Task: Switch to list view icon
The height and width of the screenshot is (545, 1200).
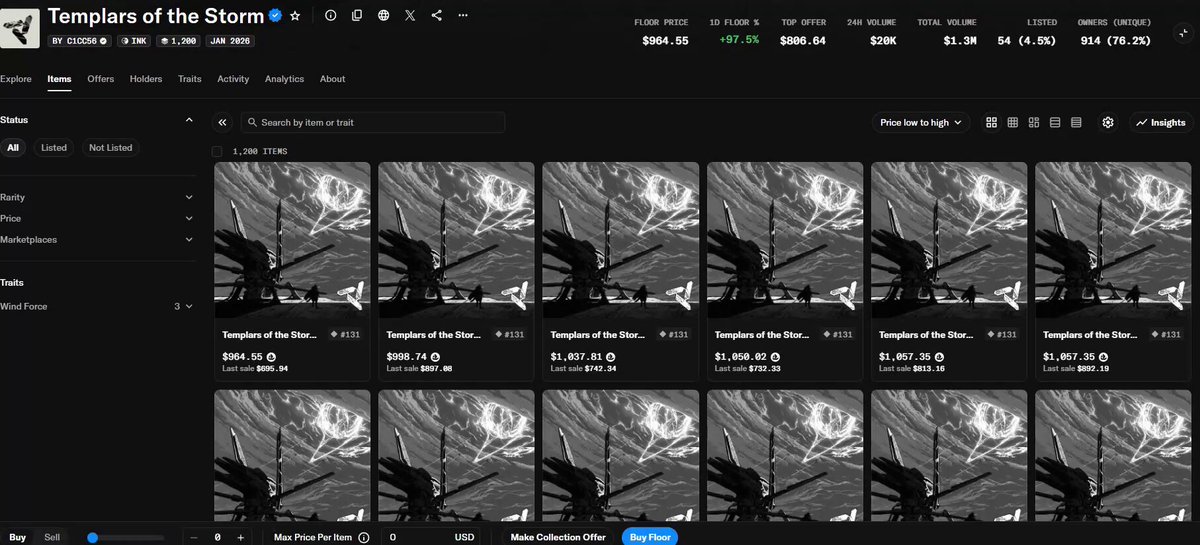Action: pos(1055,122)
